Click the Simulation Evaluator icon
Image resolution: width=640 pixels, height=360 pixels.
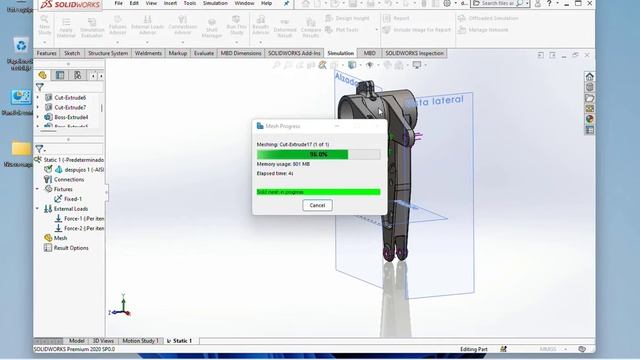point(92,27)
